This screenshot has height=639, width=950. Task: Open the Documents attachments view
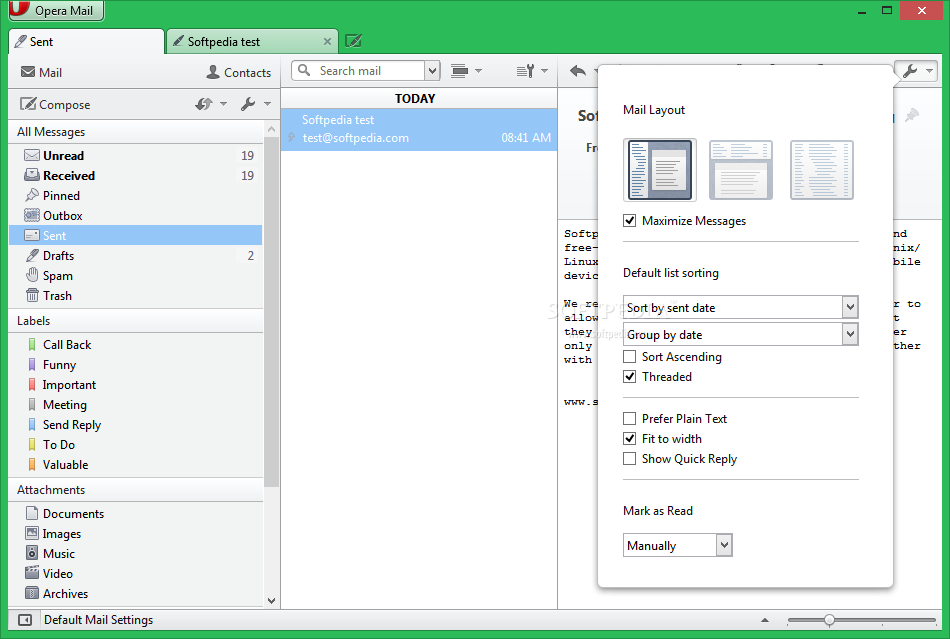click(x=136, y=514)
